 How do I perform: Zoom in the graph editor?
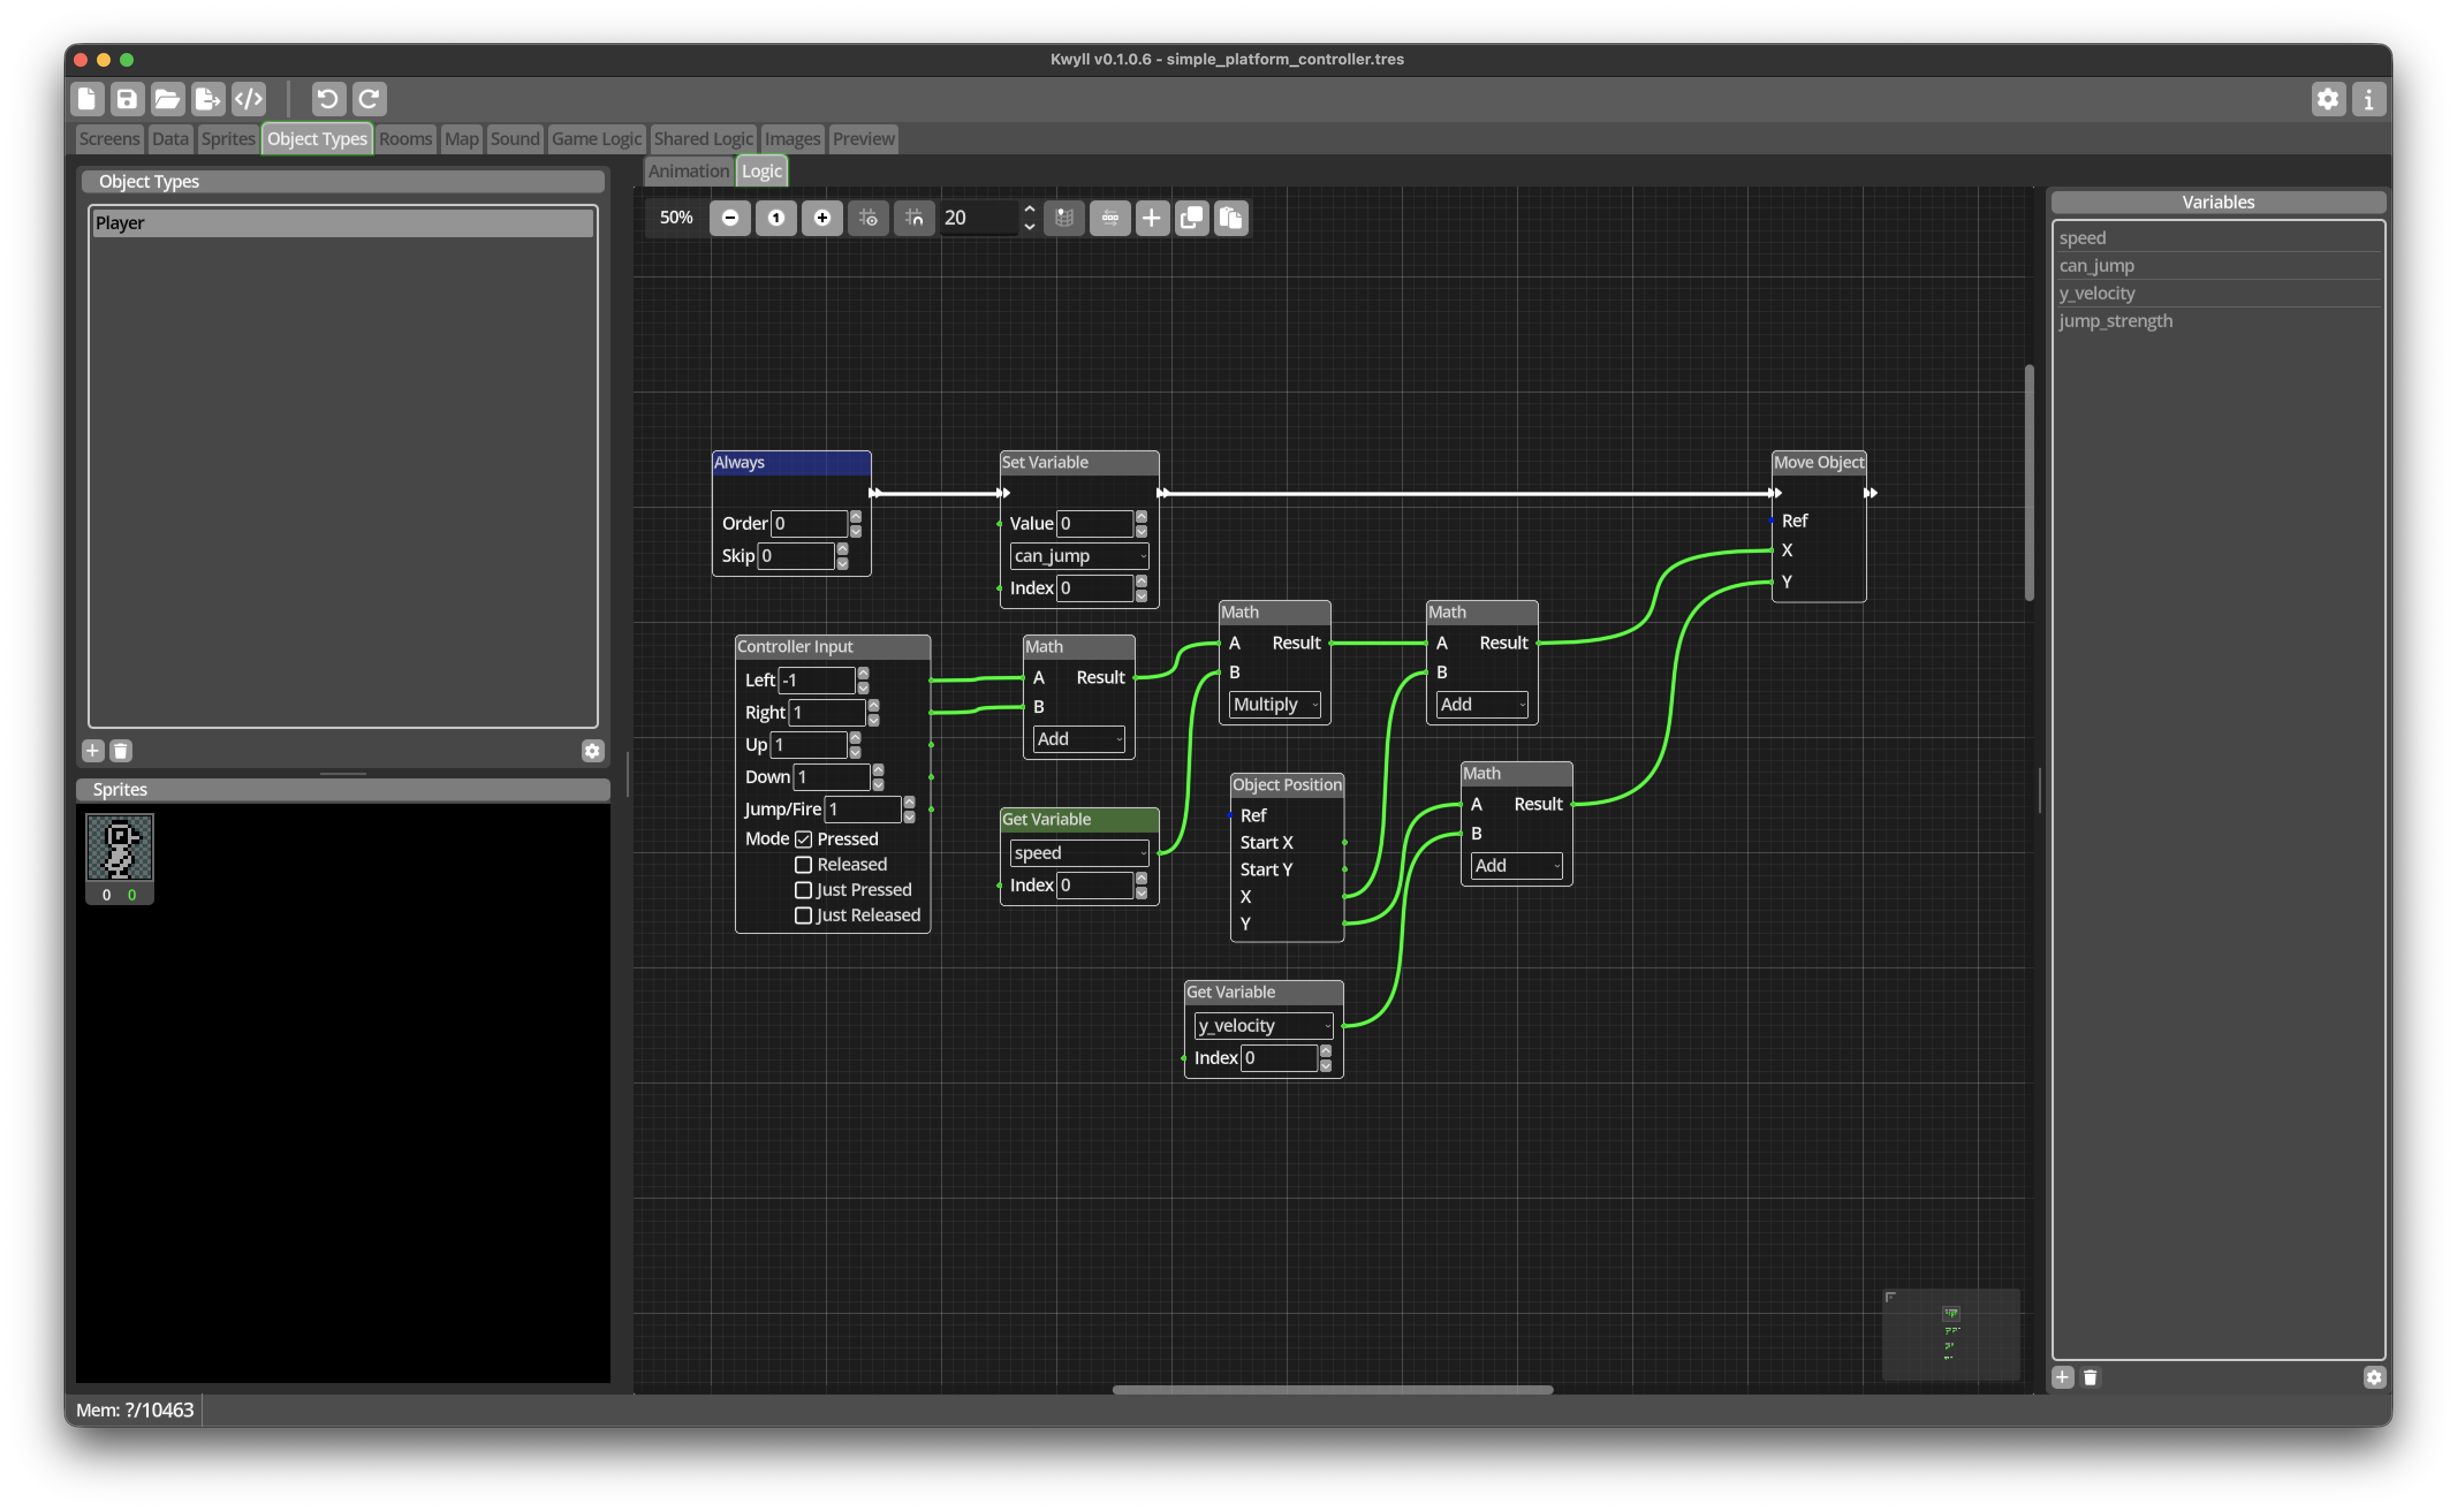822,218
